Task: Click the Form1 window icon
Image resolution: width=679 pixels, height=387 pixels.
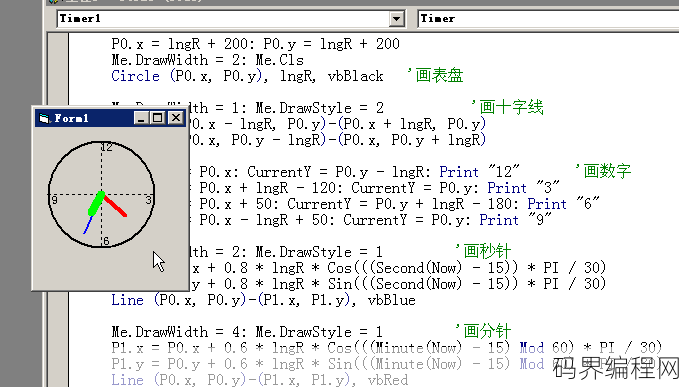Action: 44,118
